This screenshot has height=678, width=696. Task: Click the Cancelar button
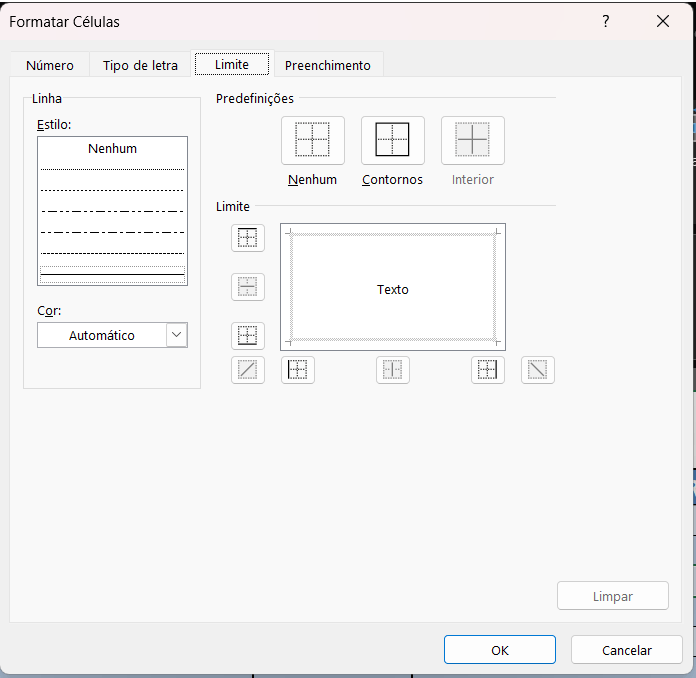point(627,650)
